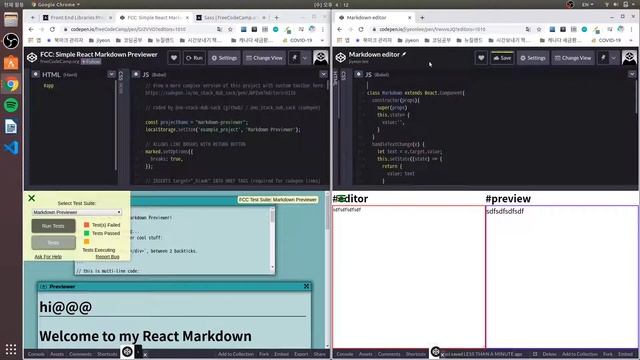This screenshot has width=640, height=360.
Task: Bookmark the page with the star in left Chrome
Action: point(230,29)
